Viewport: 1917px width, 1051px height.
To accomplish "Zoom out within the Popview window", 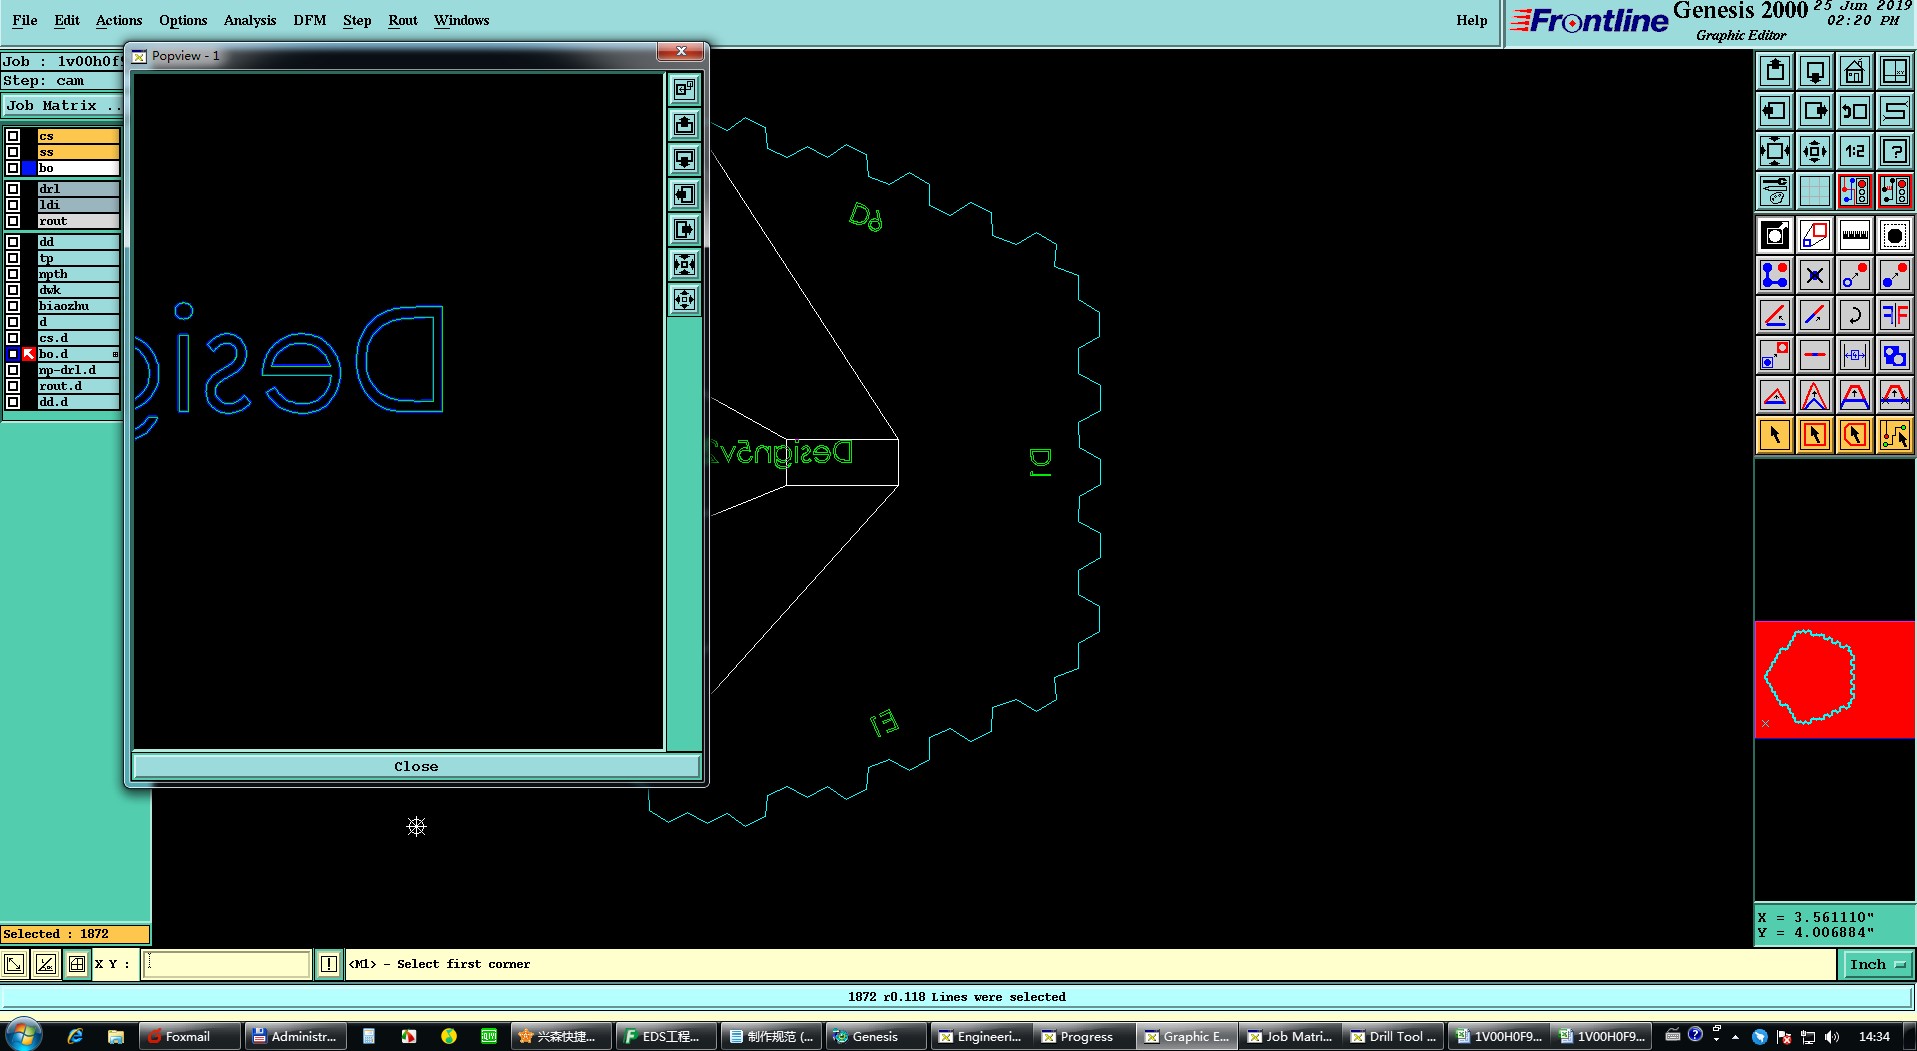I will 684,299.
